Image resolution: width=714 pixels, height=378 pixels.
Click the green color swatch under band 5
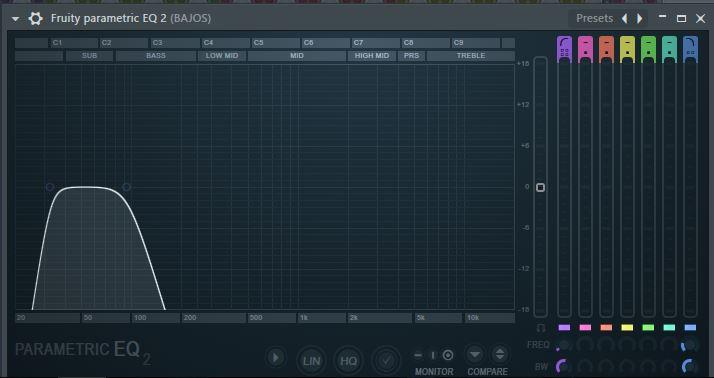click(x=648, y=327)
